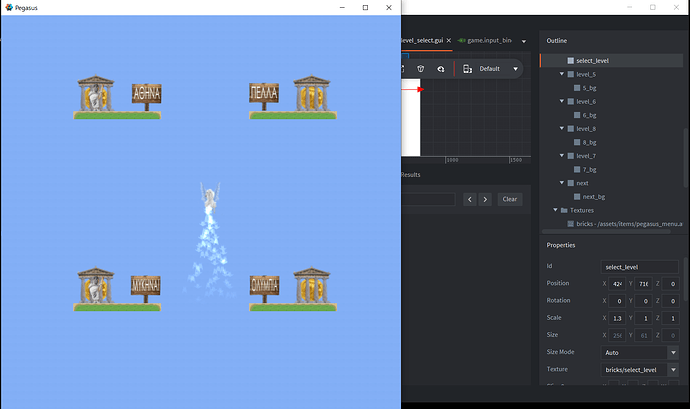Select the rotate tool in editor toolbar
This screenshot has height=409, width=690.
tap(421, 69)
